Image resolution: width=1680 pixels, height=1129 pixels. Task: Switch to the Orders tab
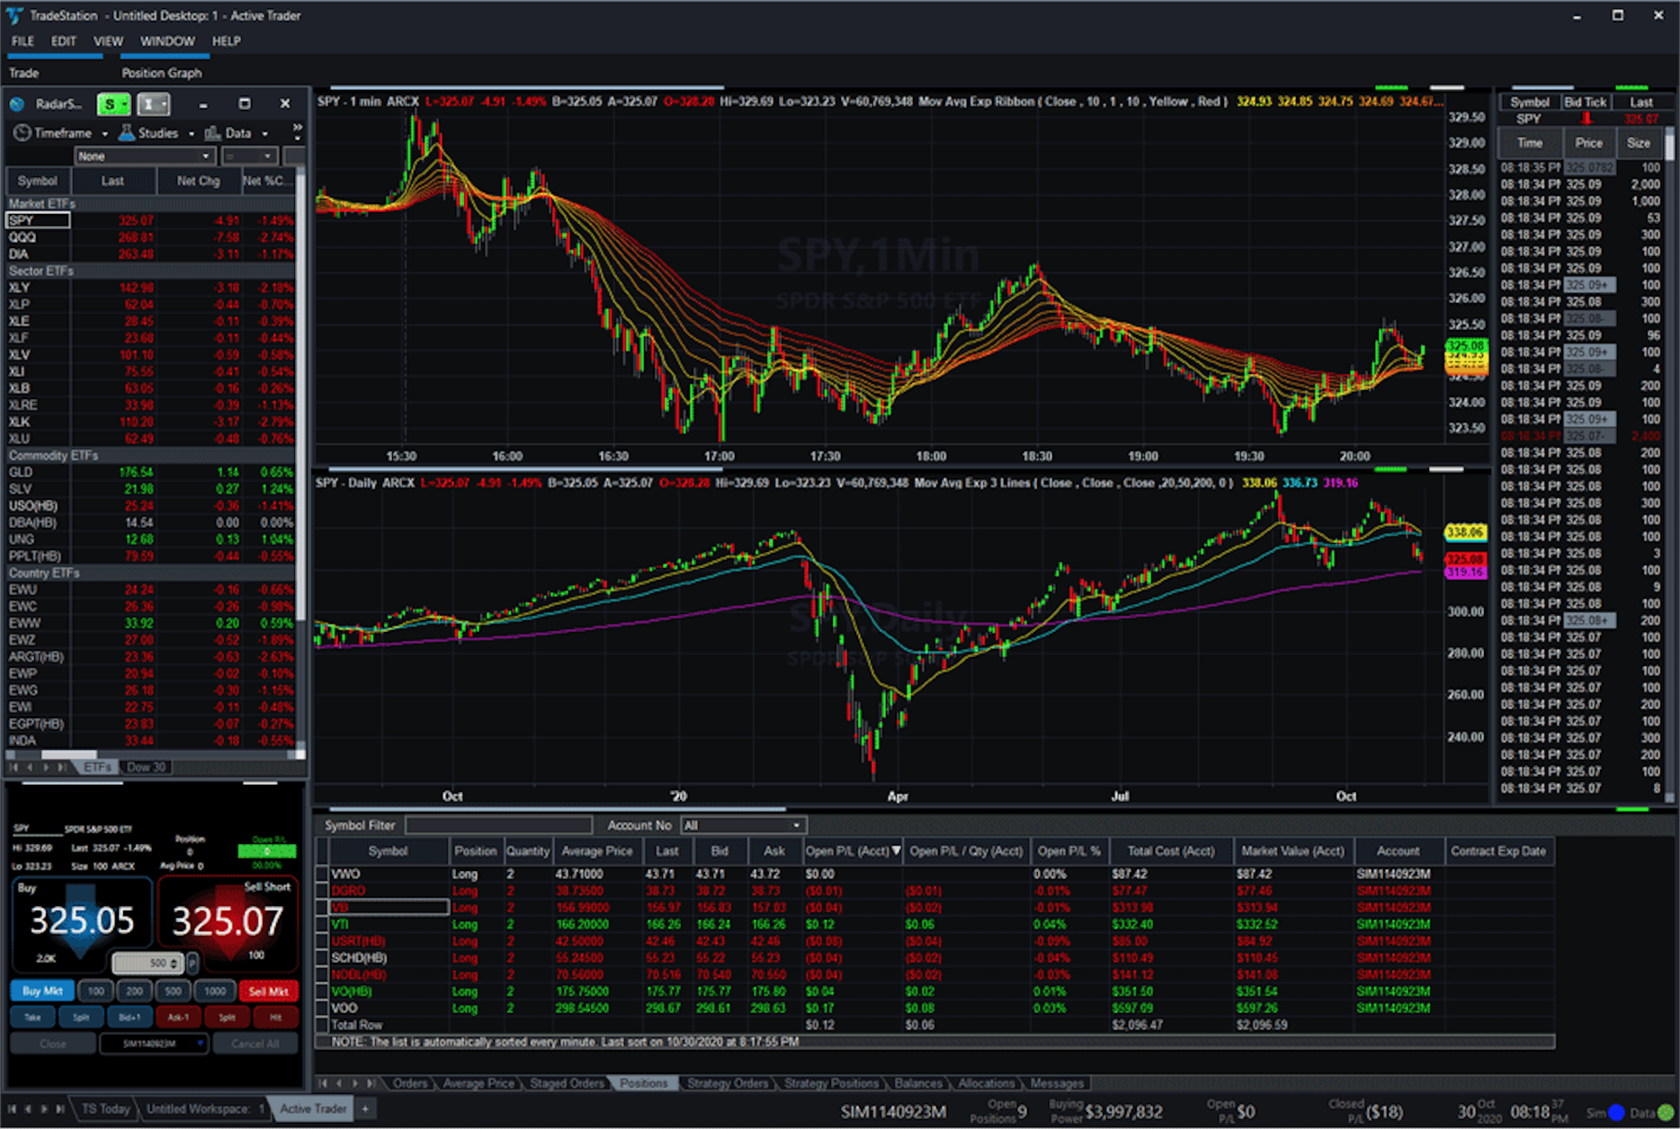click(x=410, y=1083)
